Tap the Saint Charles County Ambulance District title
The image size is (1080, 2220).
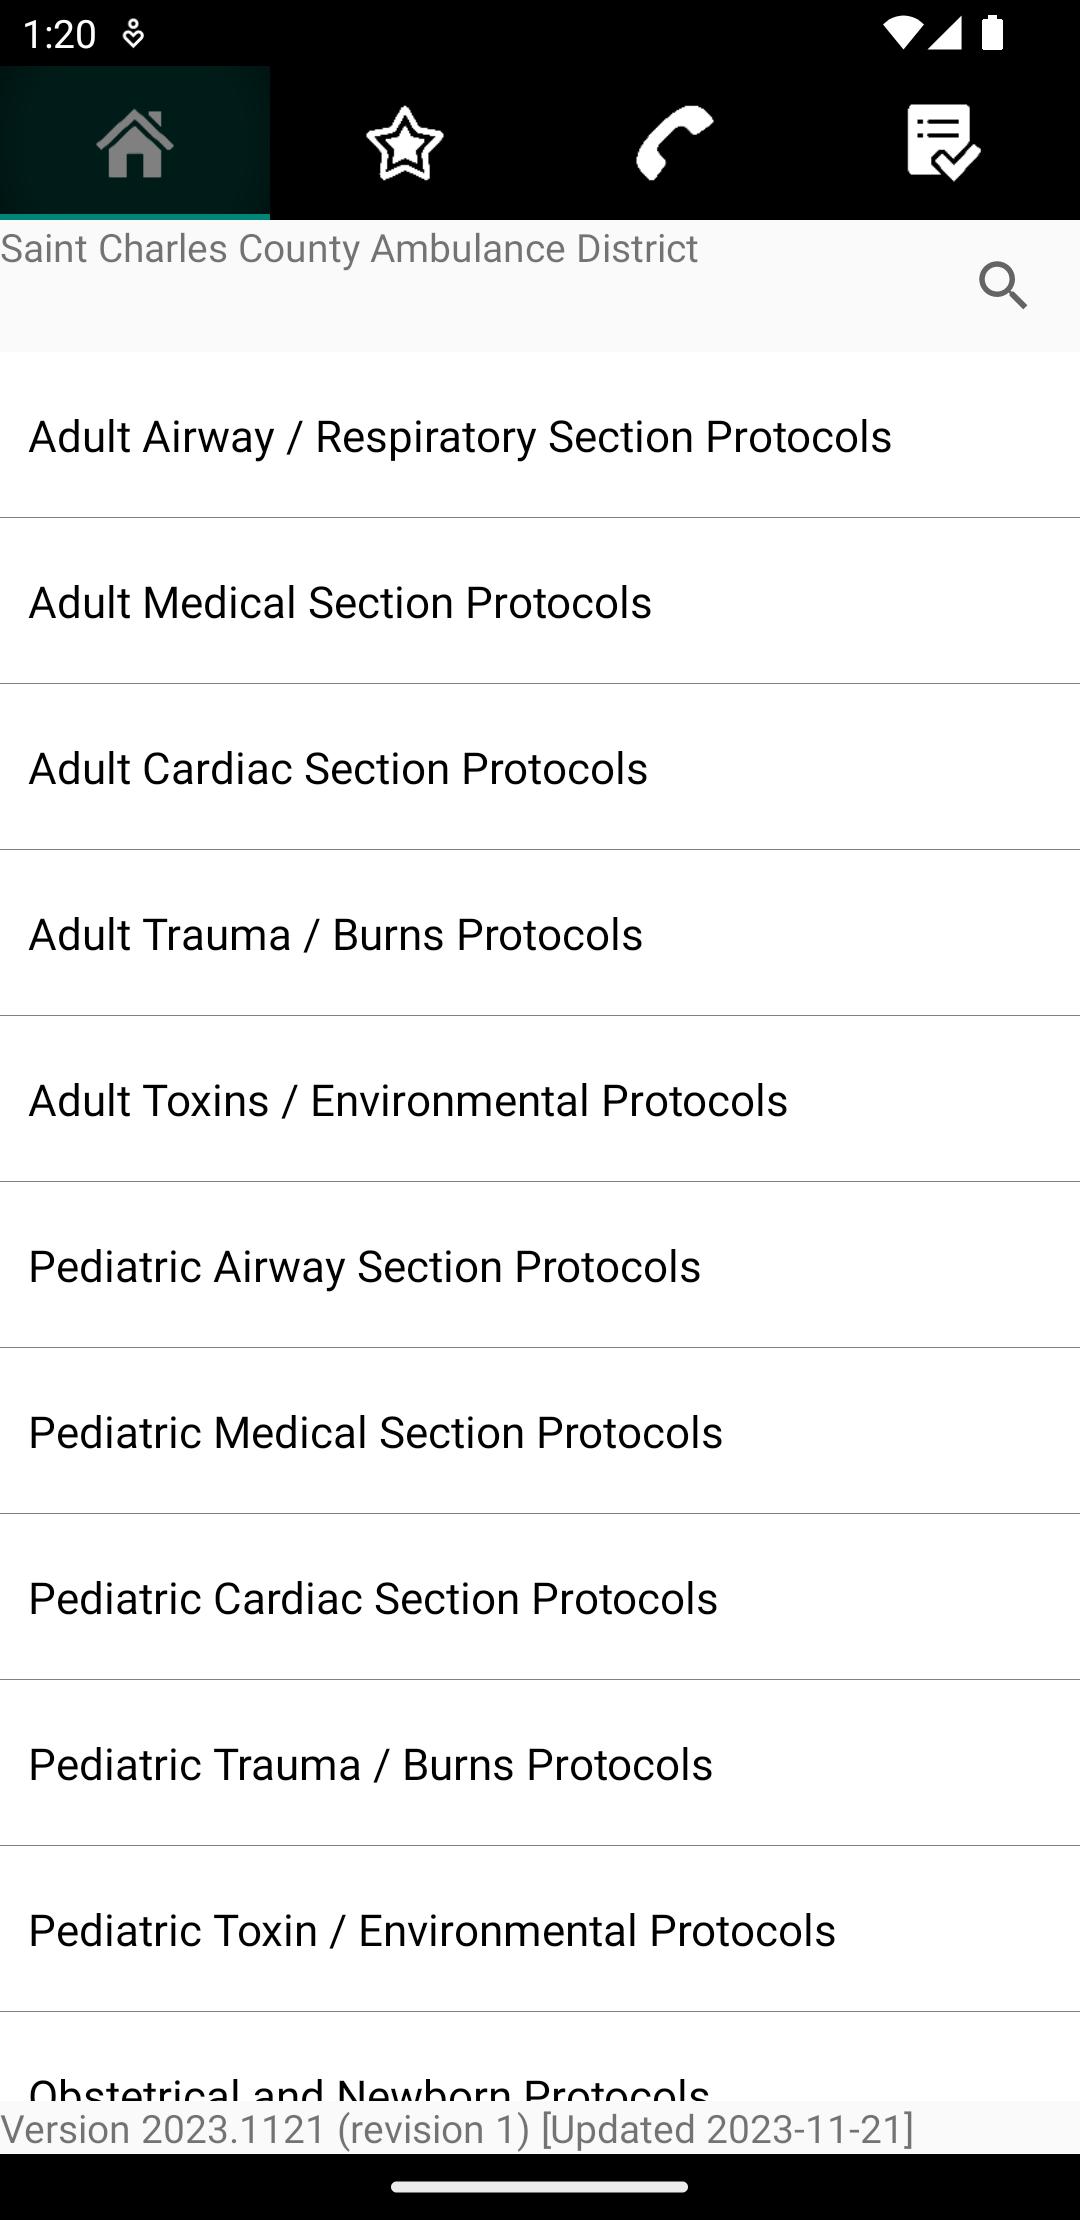(x=349, y=249)
